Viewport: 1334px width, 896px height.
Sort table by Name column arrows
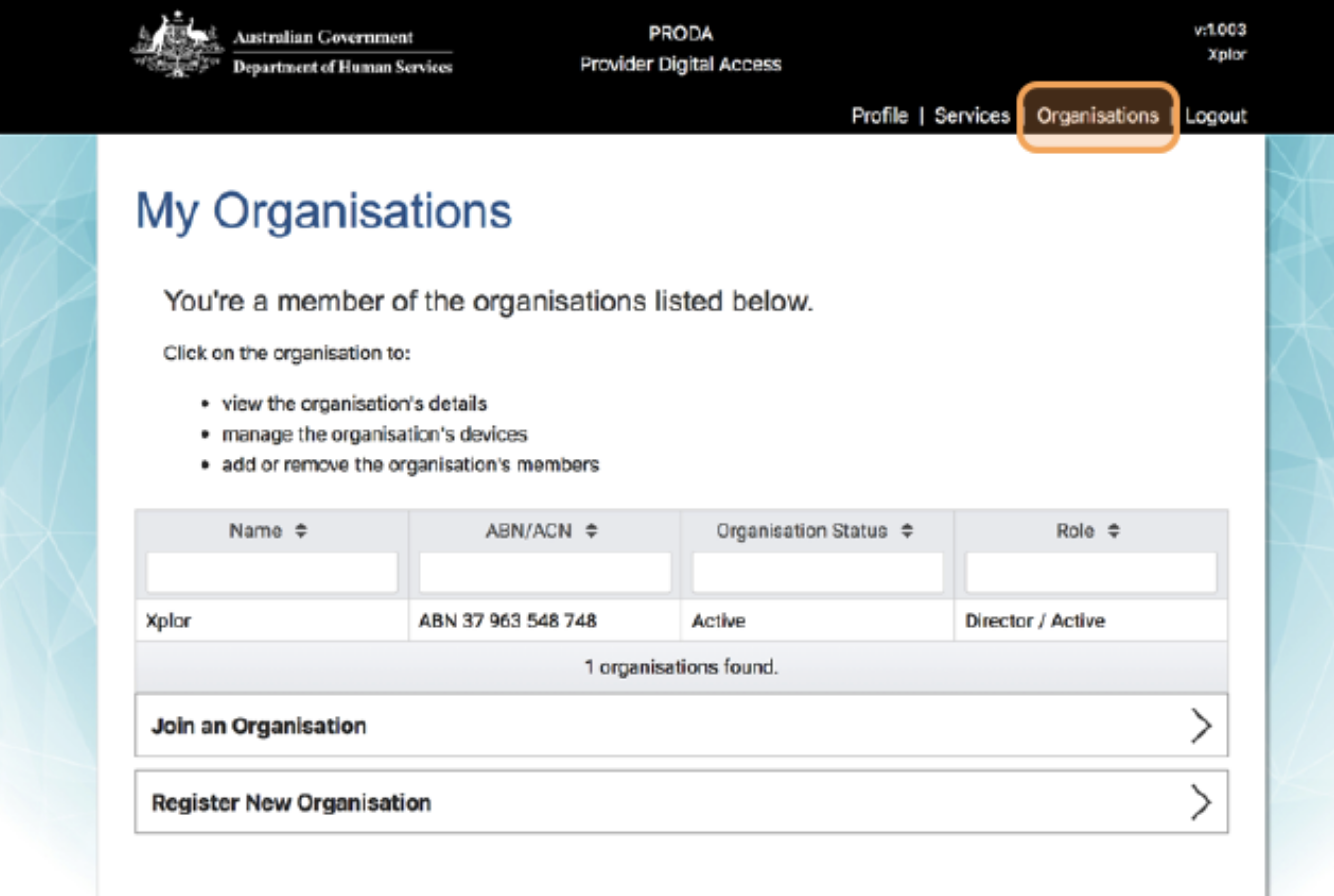299,531
